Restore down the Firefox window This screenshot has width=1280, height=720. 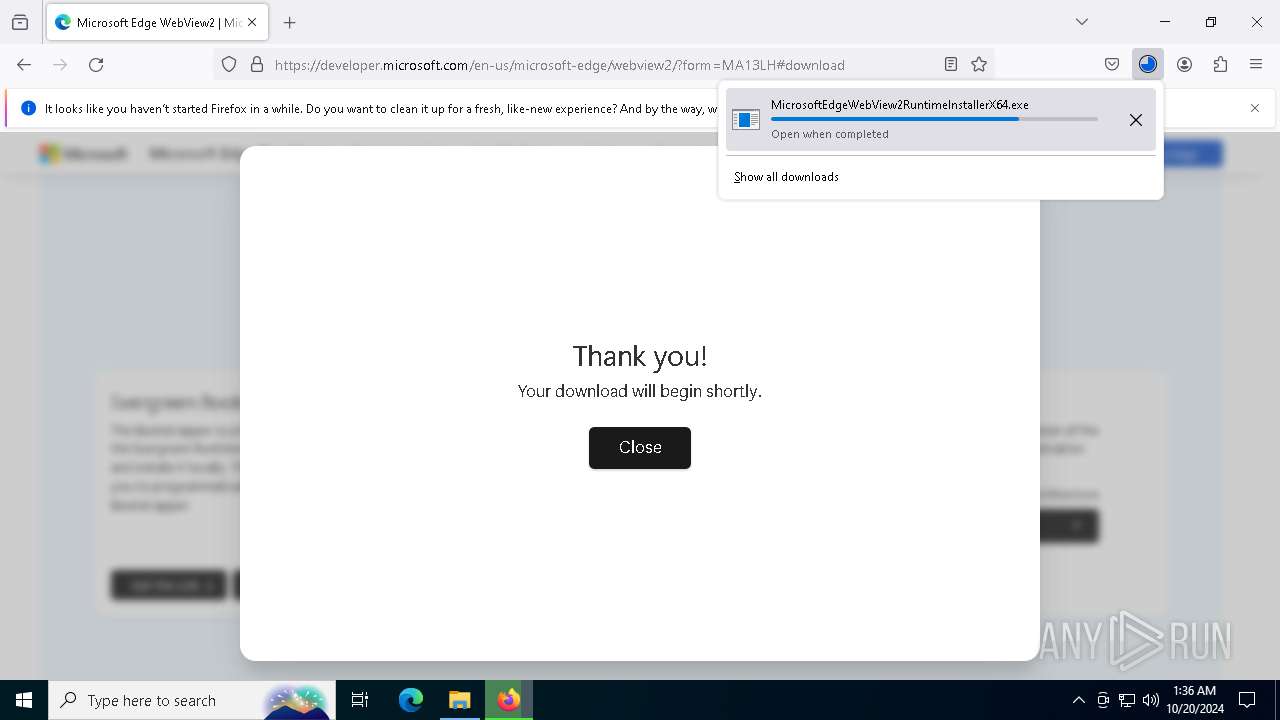pyautogui.click(x=1211, y=22)
